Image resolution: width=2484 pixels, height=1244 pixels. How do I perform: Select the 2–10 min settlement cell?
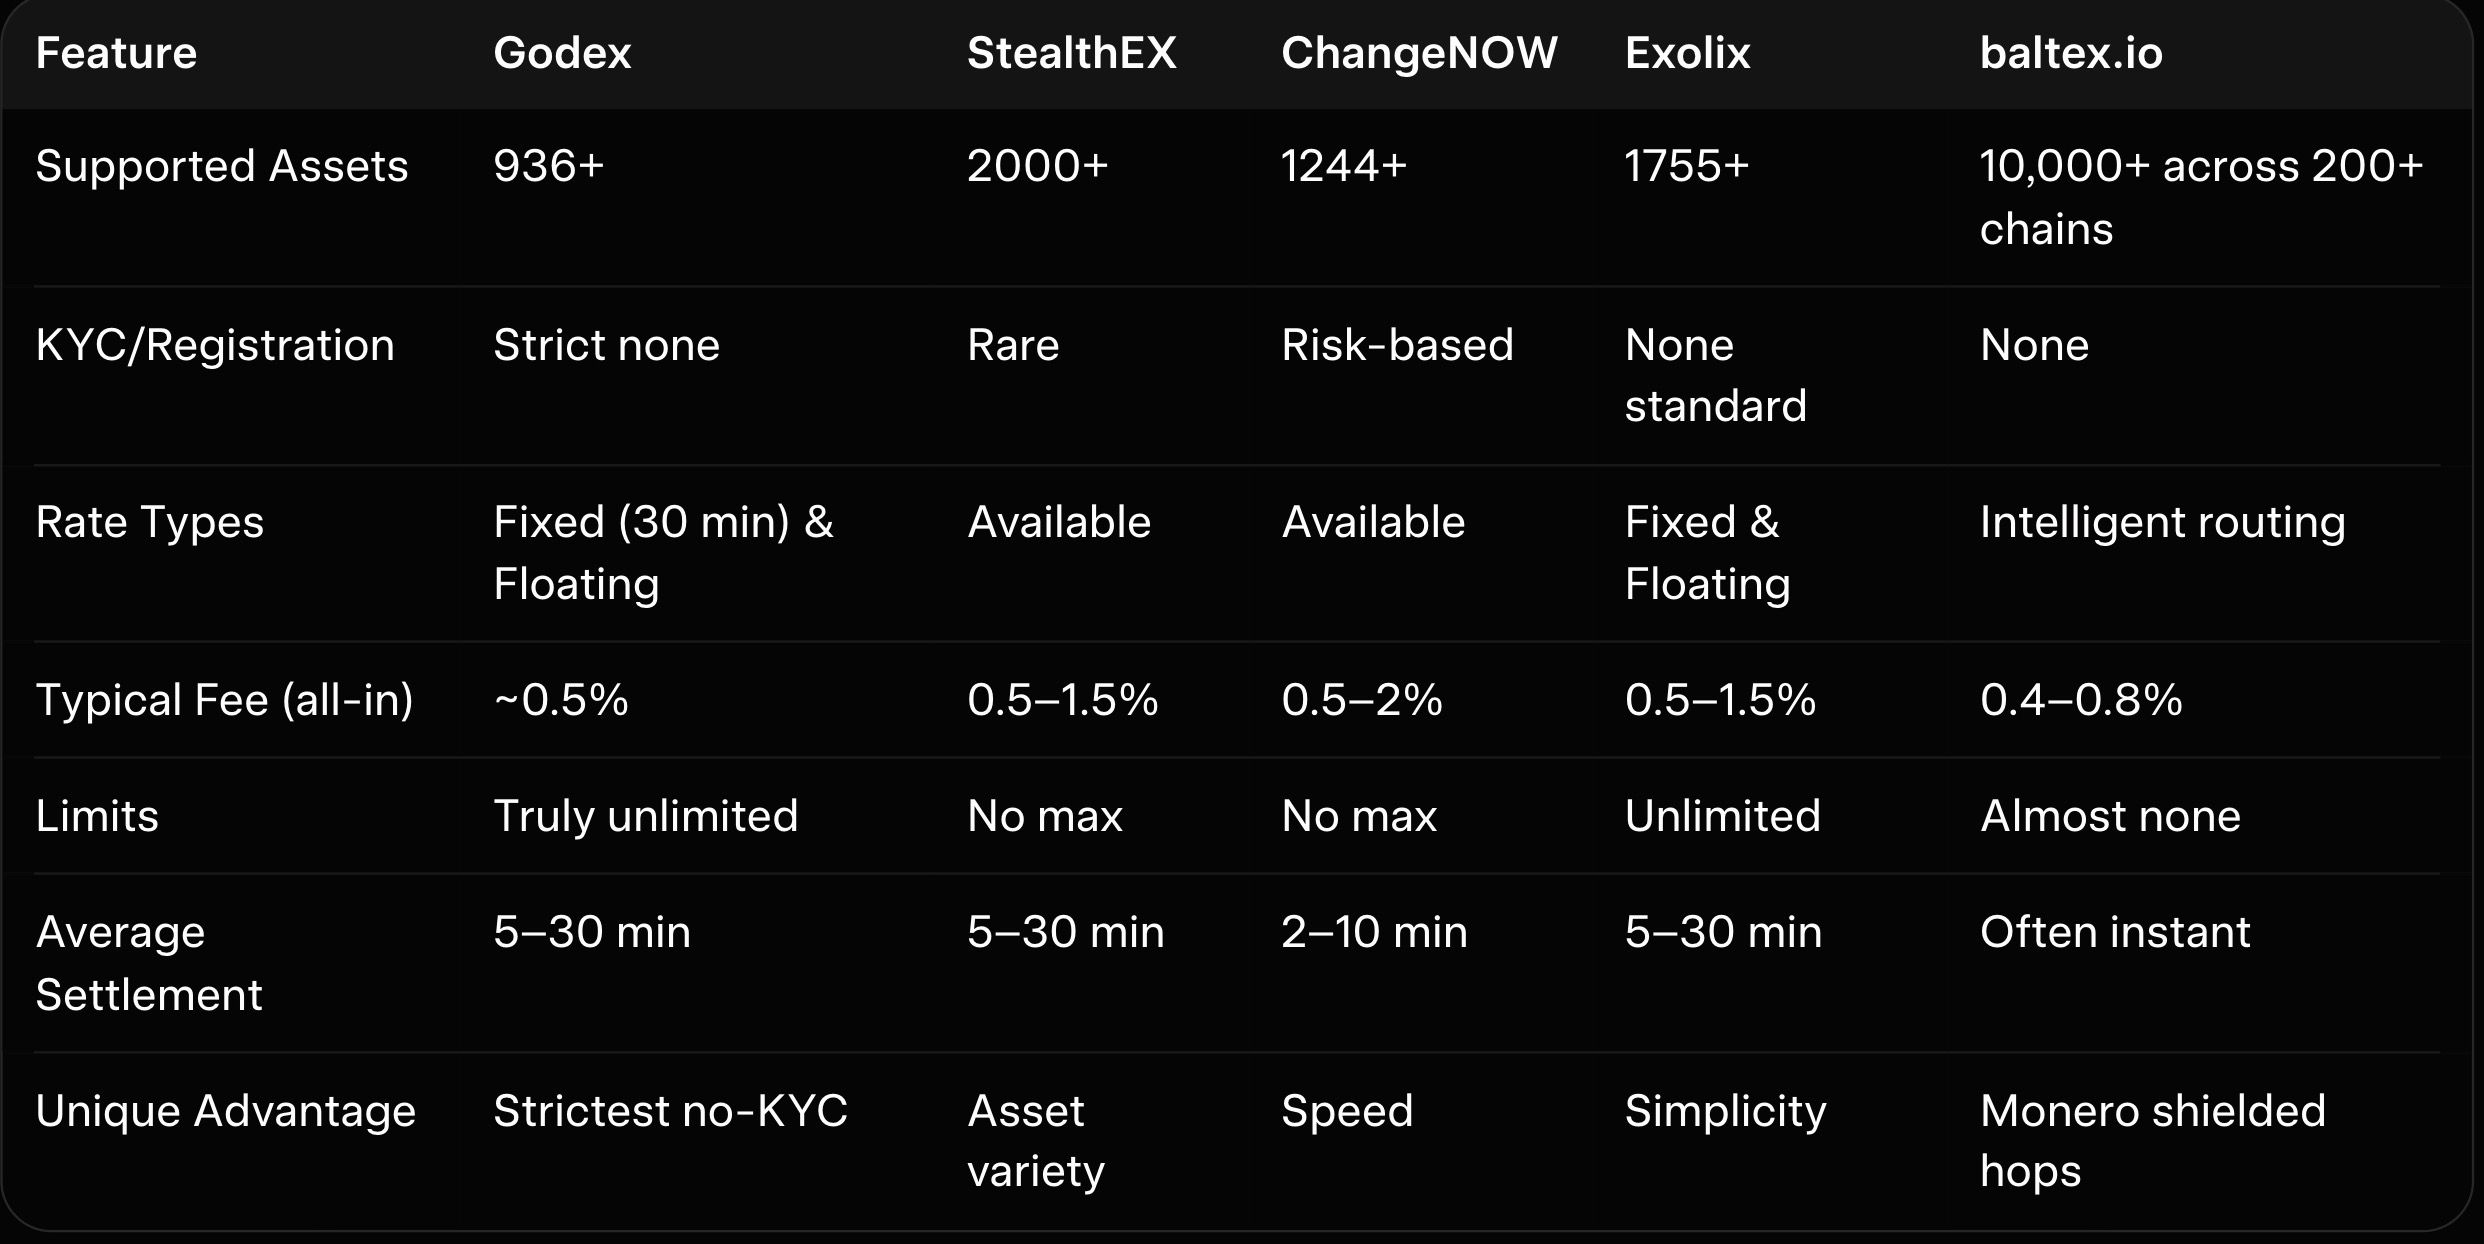1374,932
